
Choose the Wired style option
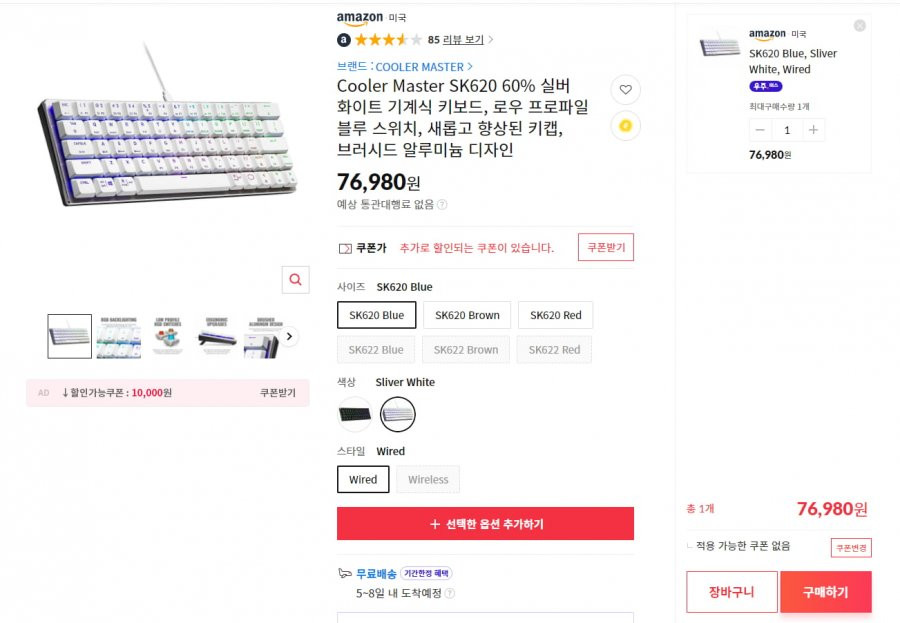tap(363, 479)
